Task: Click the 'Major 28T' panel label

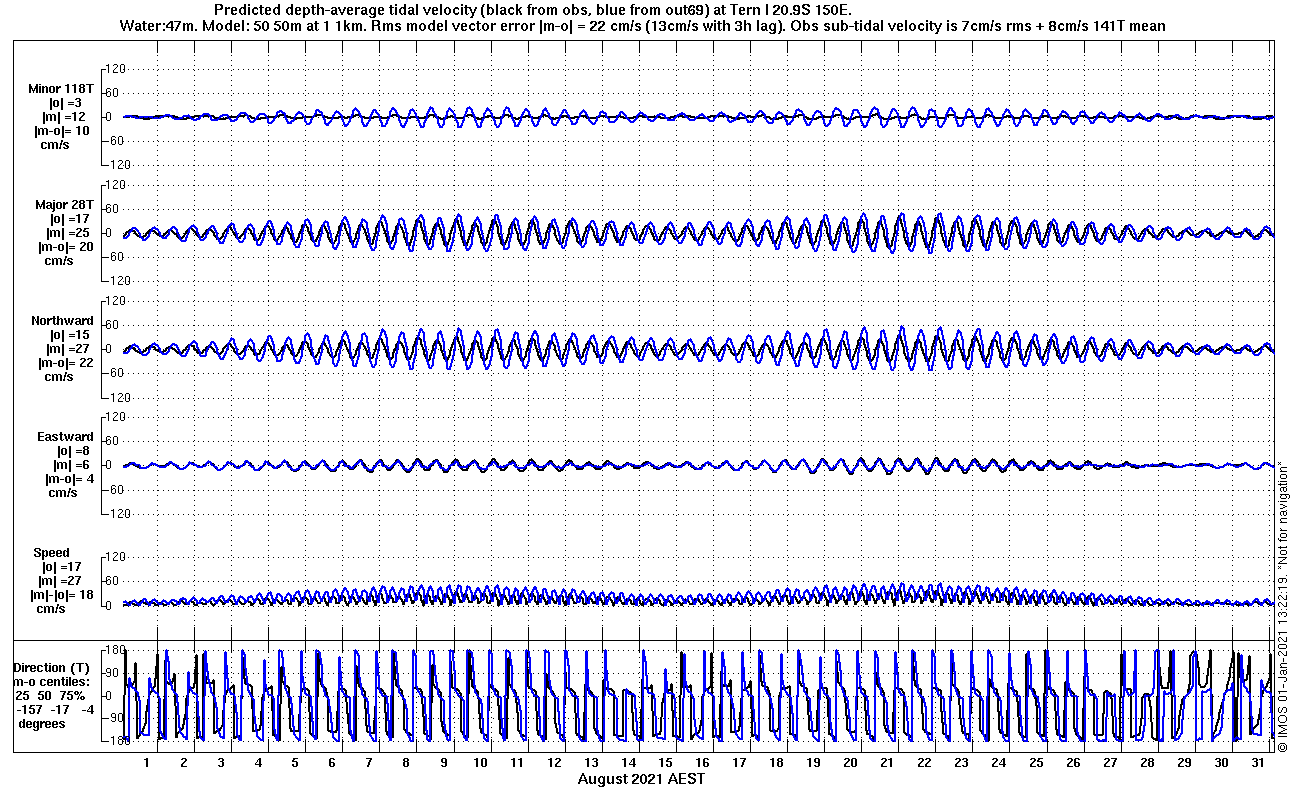Action: (64, 204)
